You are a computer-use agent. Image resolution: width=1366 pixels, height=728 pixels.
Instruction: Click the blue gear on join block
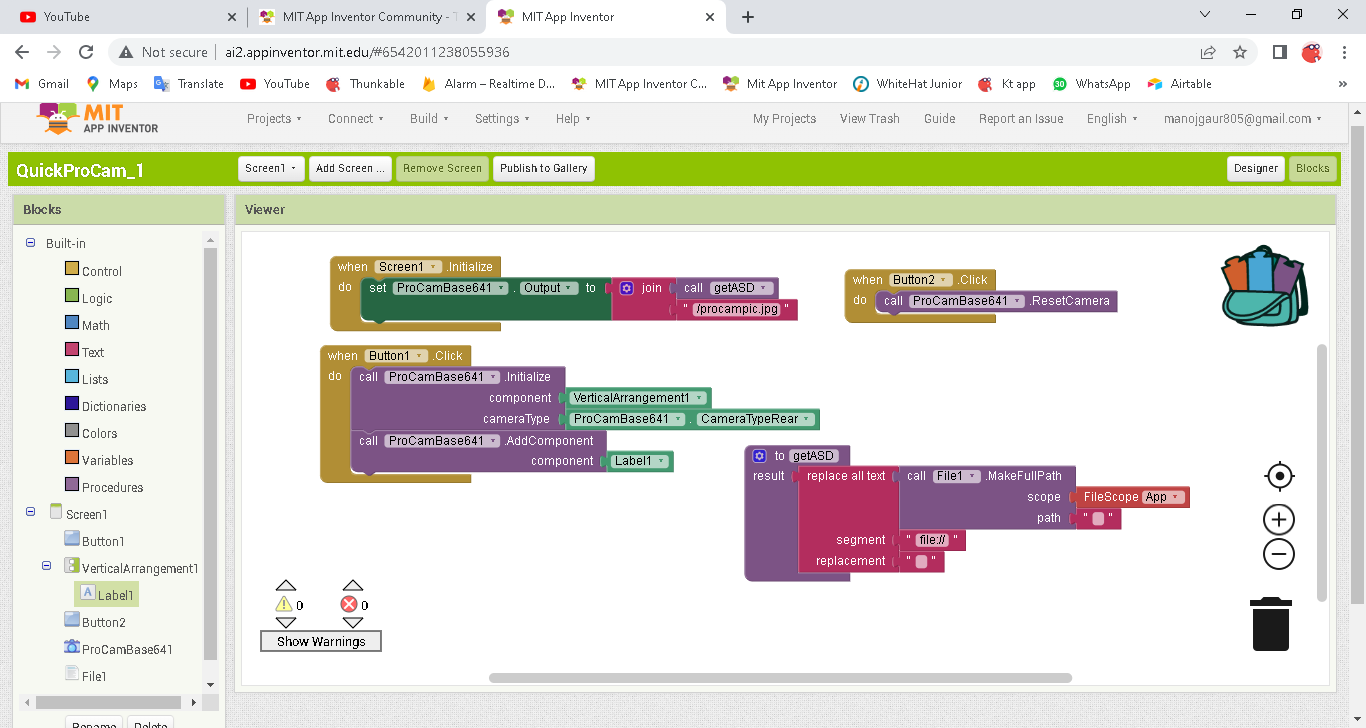coord(627,288)
